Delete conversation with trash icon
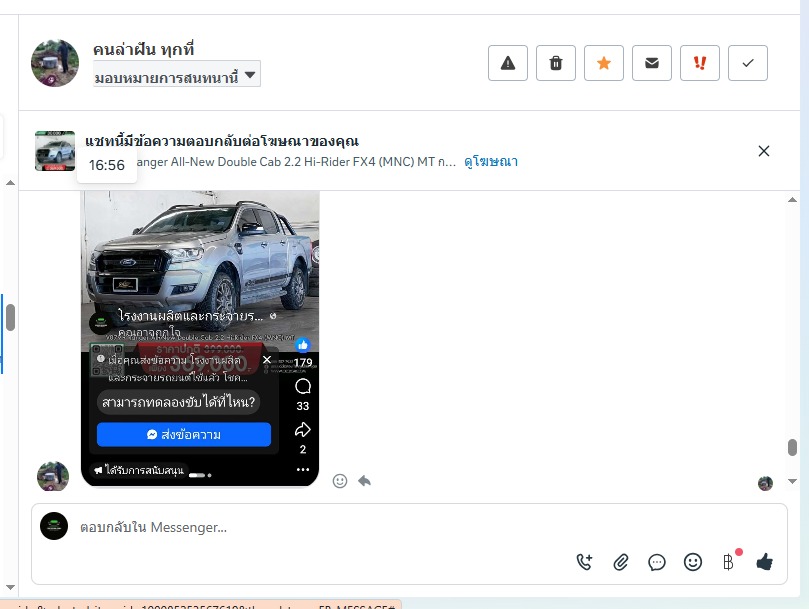809x609 pixels. (556, 63)
